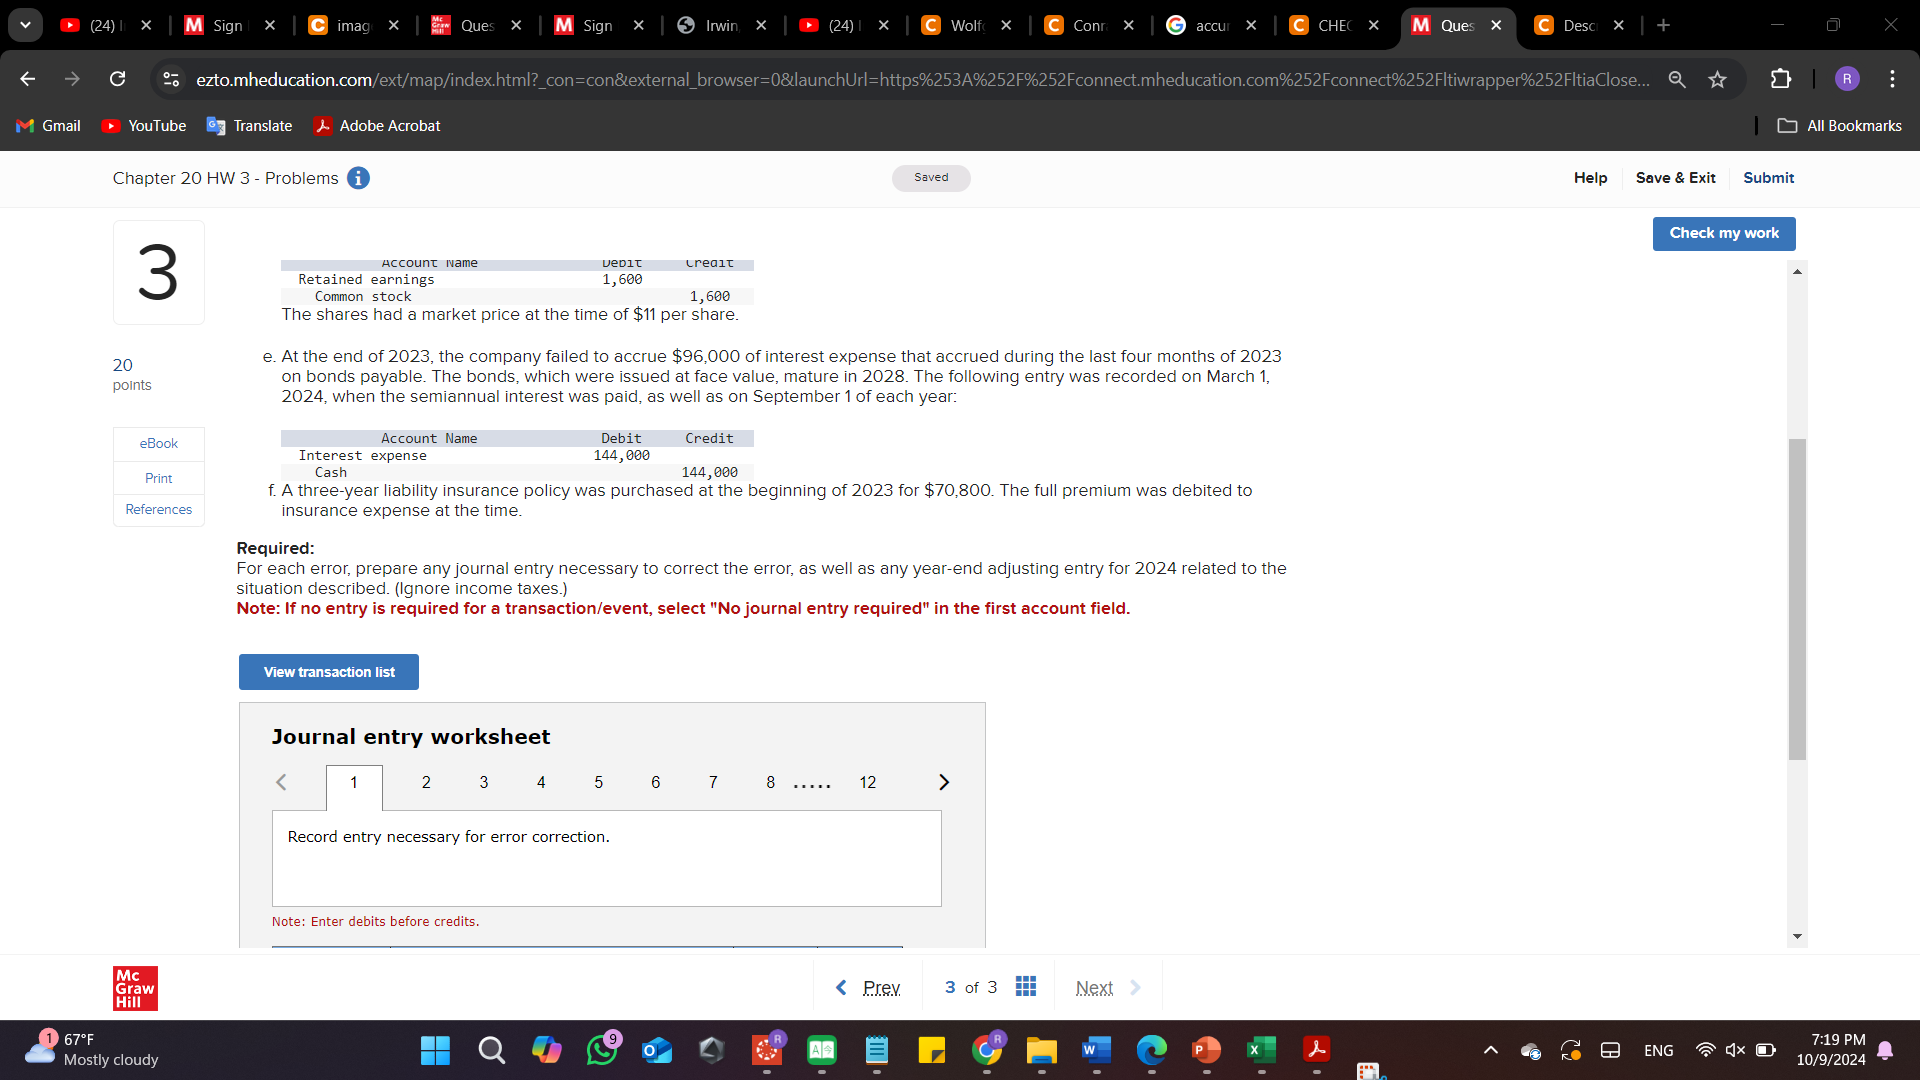
Task: Click the info icon beside Chapter 20 HW 3
Action: click(x=358, y=178)
